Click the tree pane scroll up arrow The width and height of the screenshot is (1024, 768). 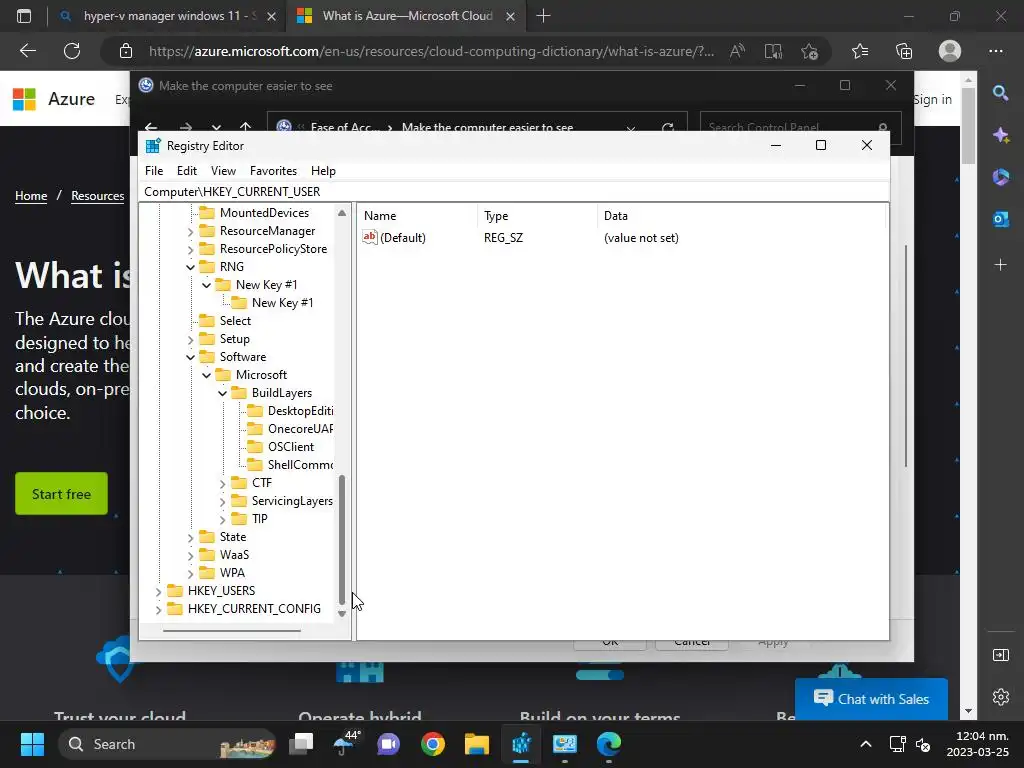(x=342, y=213)
